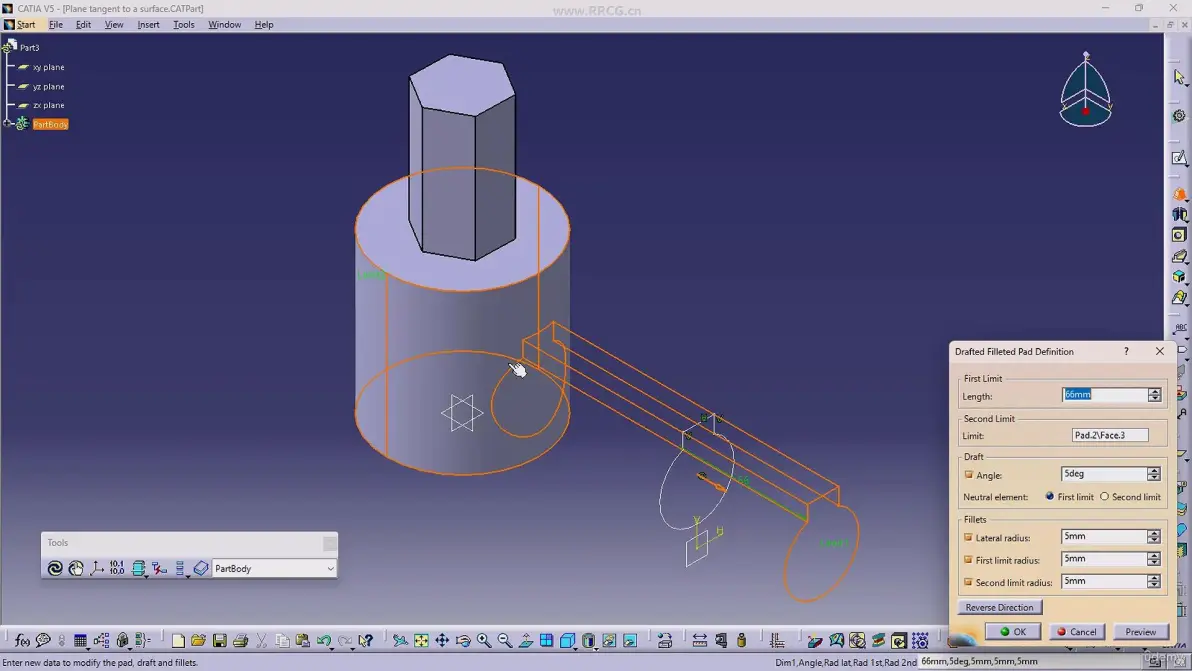Click the Save file icon
This screenshot has height=671, width=1192.
pos(220,641)
